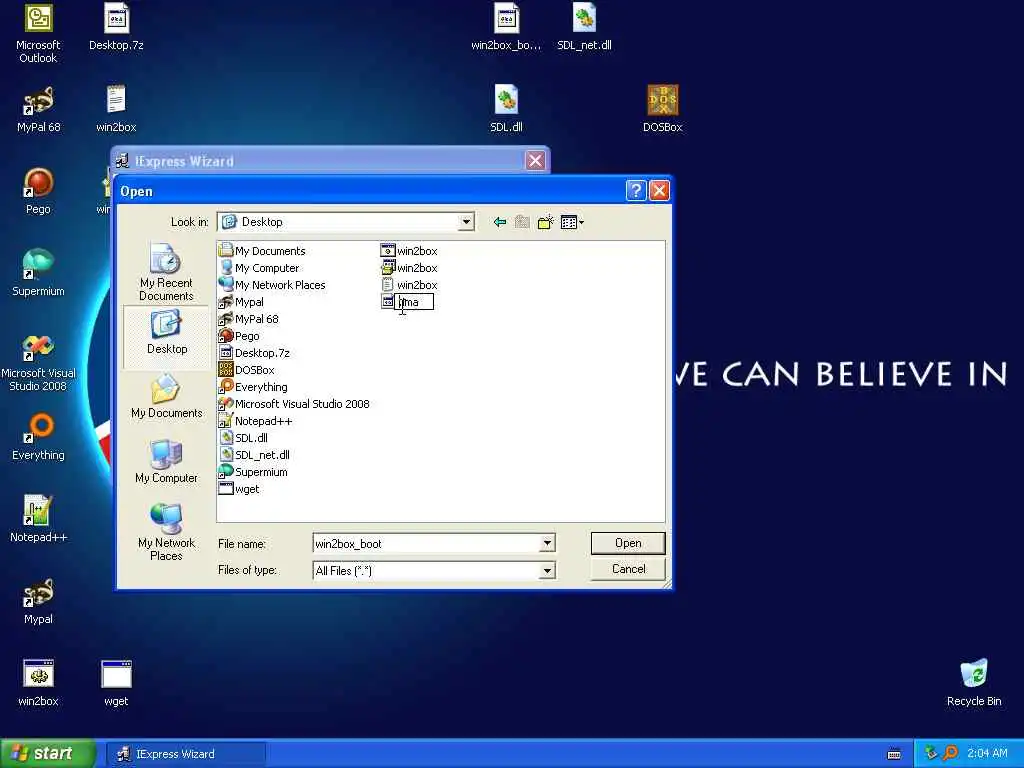Click the win2box_bo... desktop icon

click(x=506, y=27)
